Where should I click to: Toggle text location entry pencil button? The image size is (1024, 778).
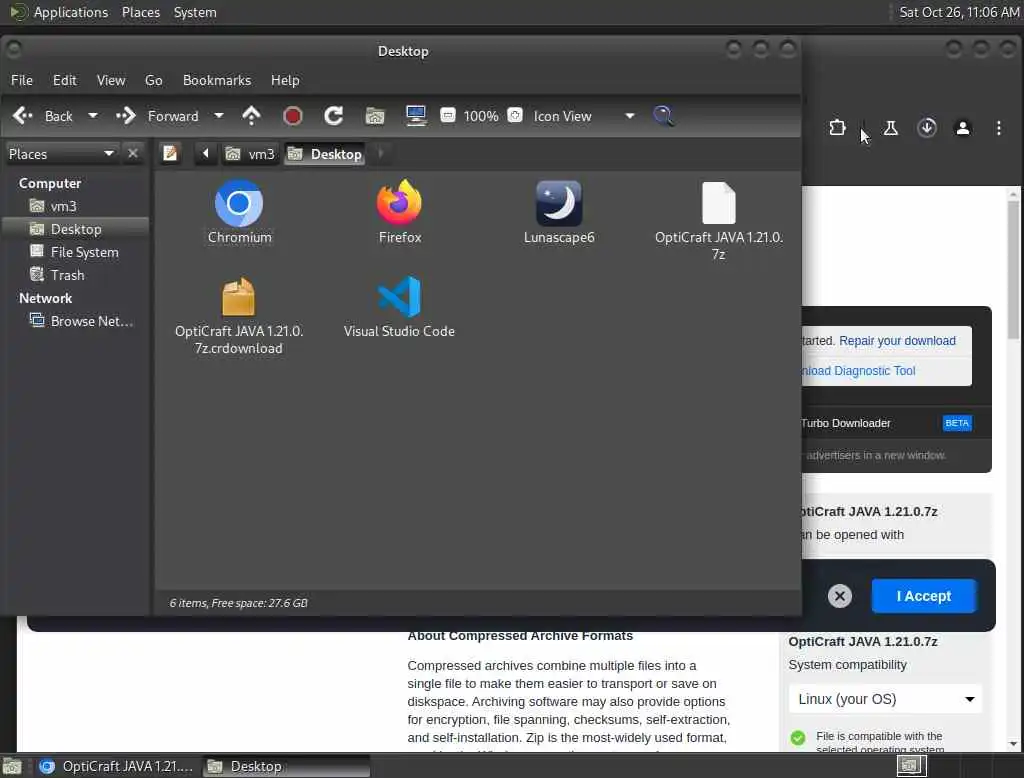coord(170,154)
